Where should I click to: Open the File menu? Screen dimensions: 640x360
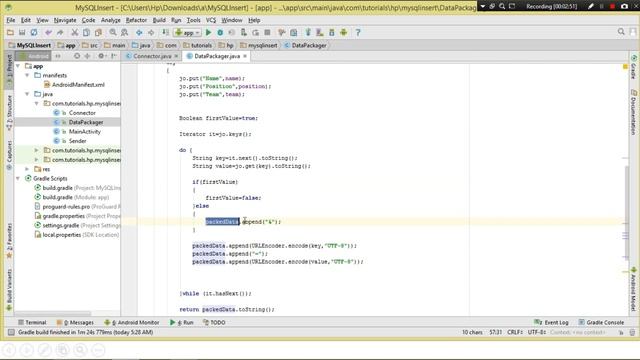click(x=11, y=20)
